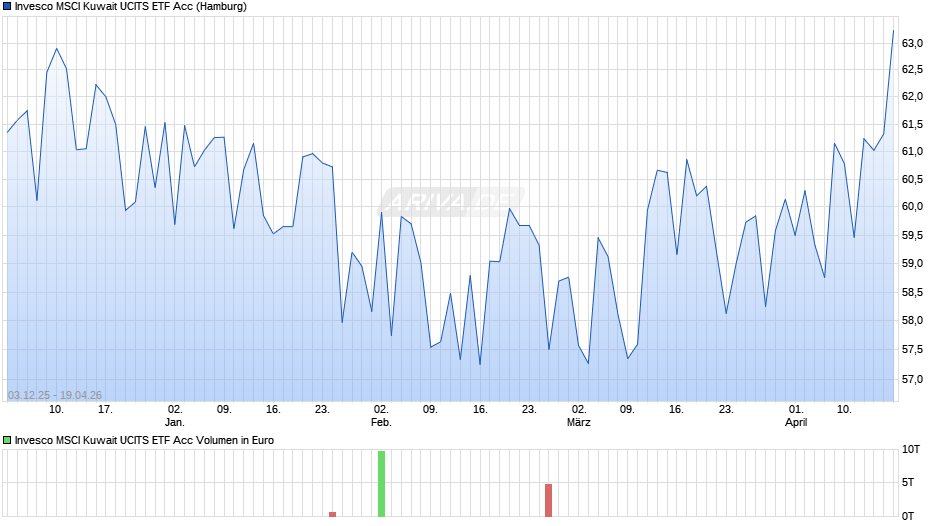940x526 pixels.
Task: Click the 60,0 price axis label
Action: pos(912,206)
